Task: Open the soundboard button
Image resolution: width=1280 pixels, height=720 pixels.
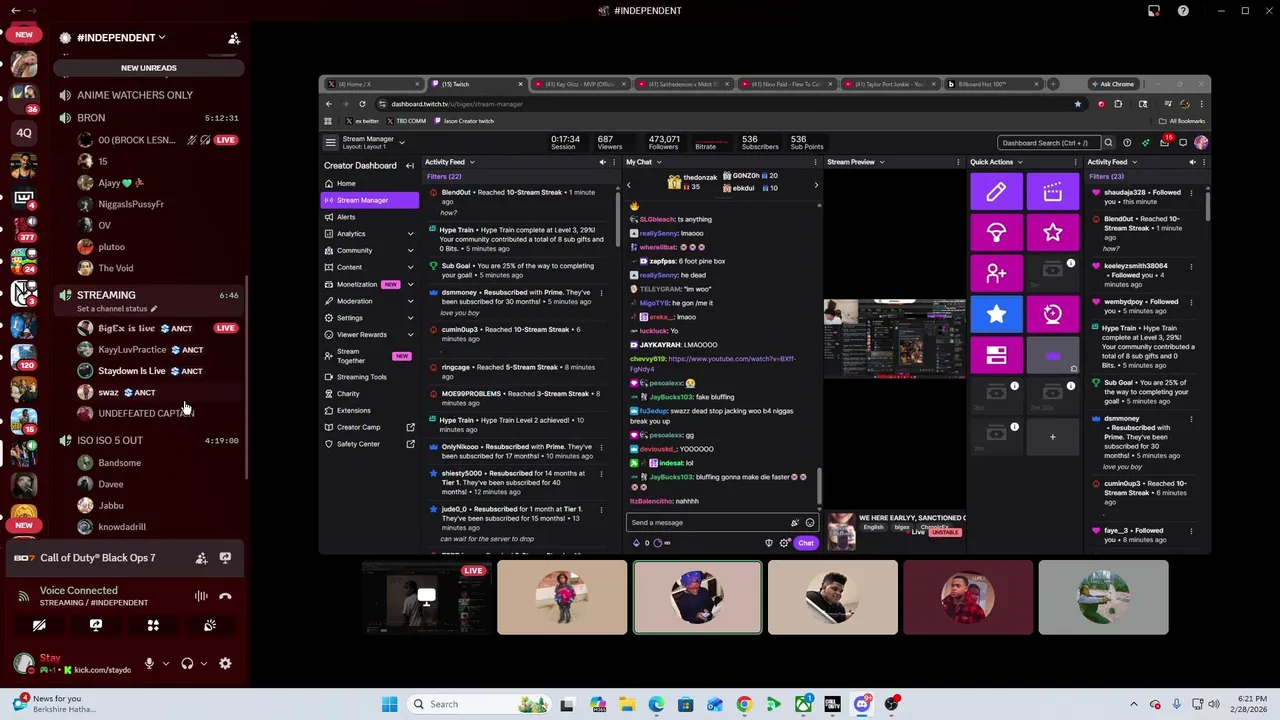Action: [x=210, y=625]
